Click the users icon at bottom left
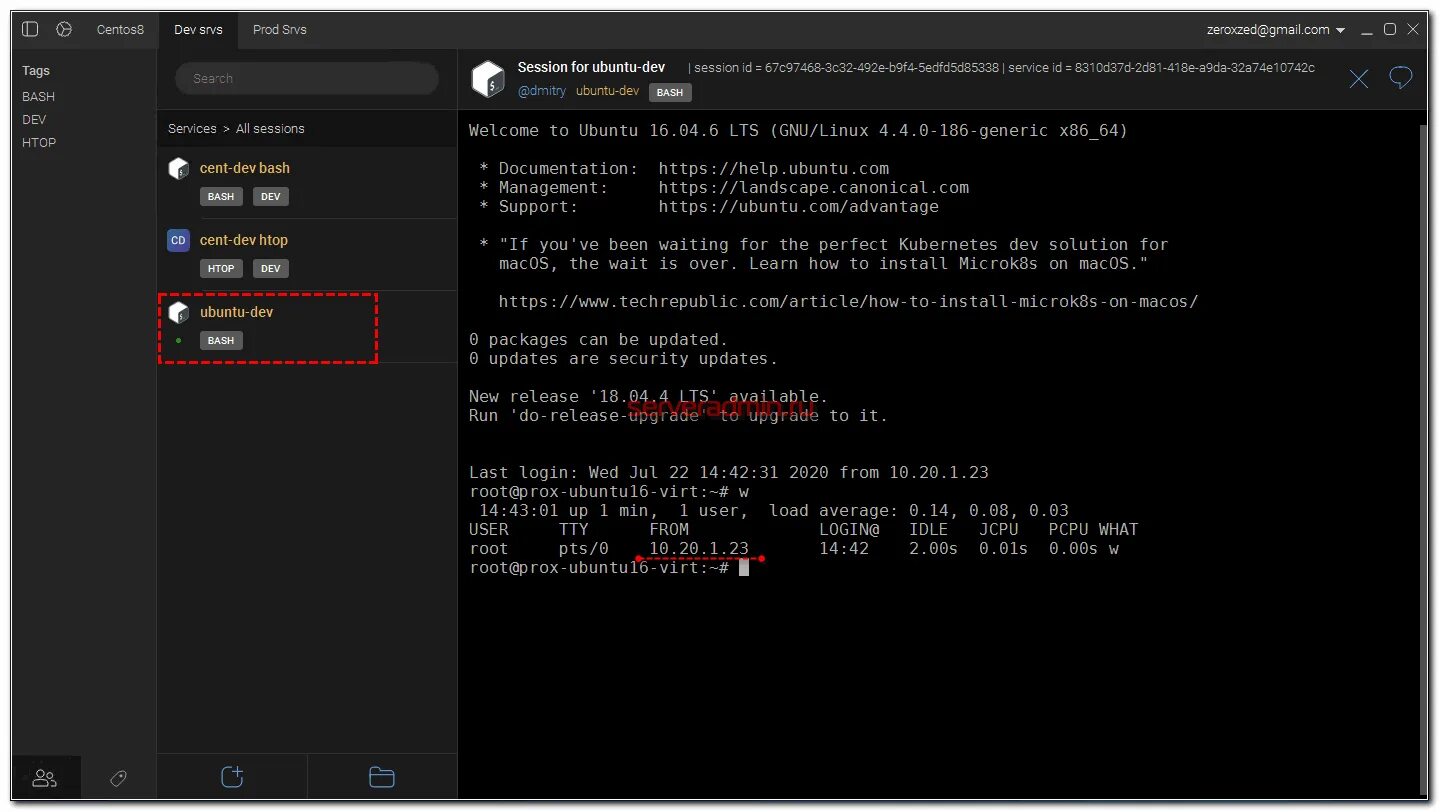 45,778
